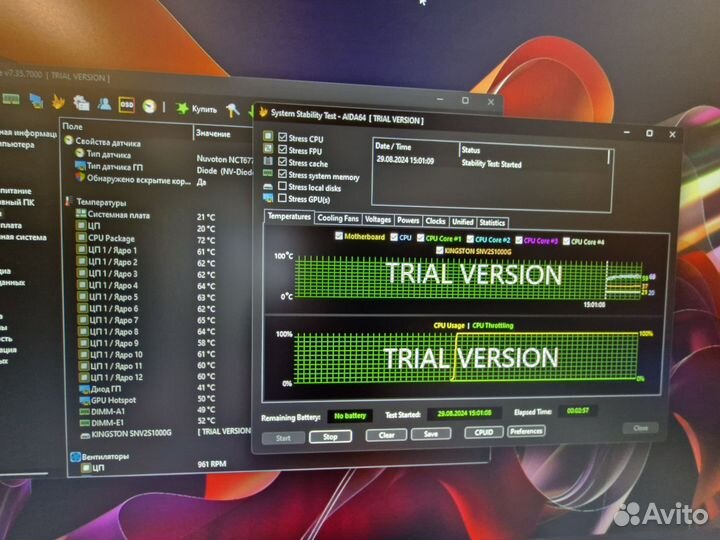Enable the Stress GPU(s) checkbox
This screenshot has width=720, height=540.
tap(283, 198)
